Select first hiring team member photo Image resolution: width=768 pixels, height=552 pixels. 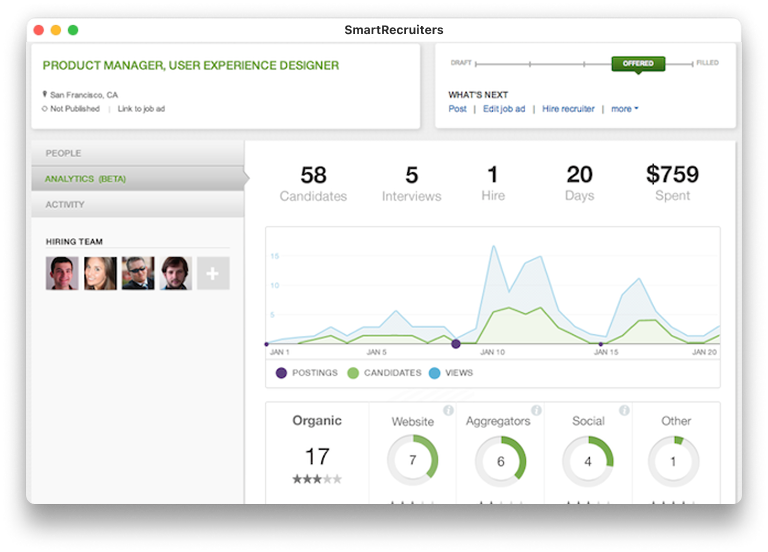[x=62, y=273]
